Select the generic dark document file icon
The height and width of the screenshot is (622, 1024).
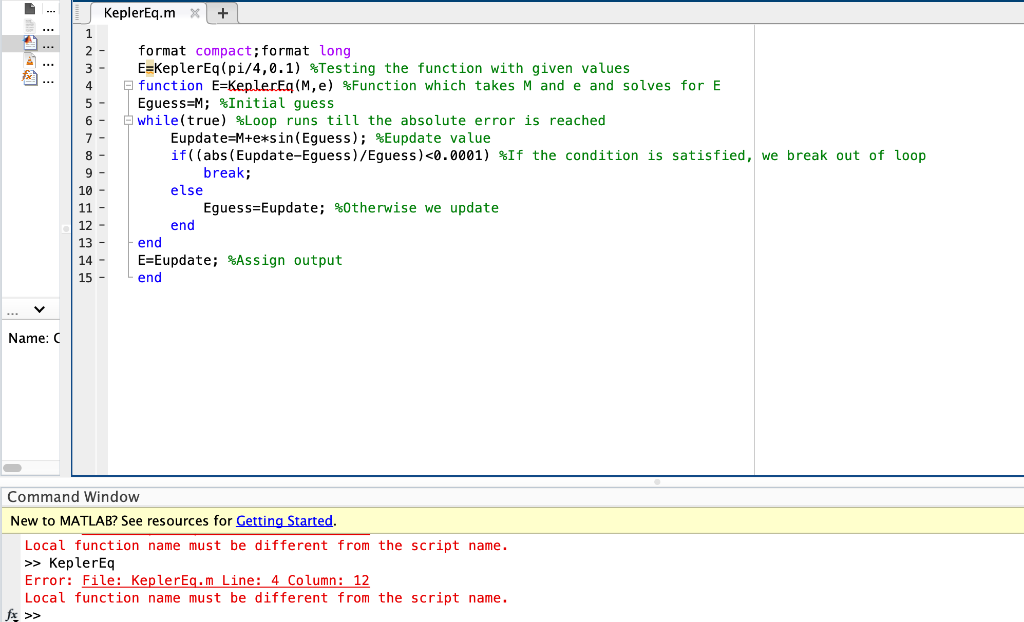[x=29, y=8]
